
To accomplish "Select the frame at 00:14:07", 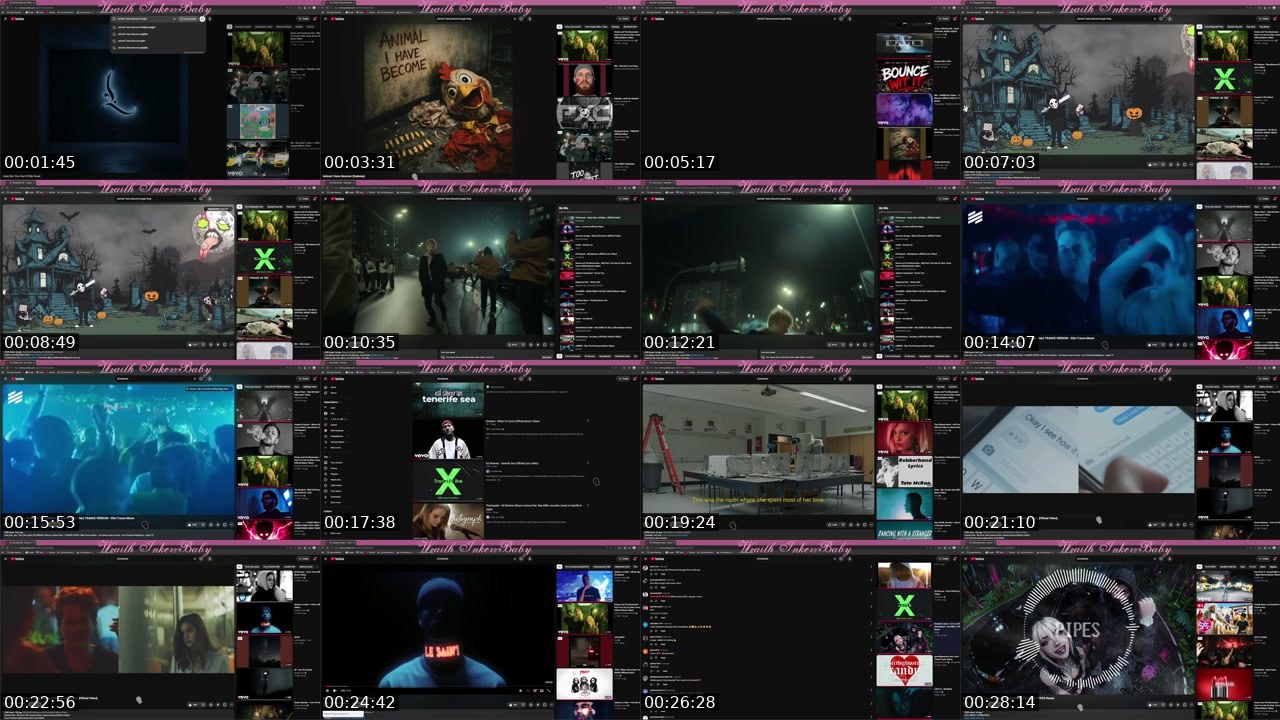I will click(1120, 270).
